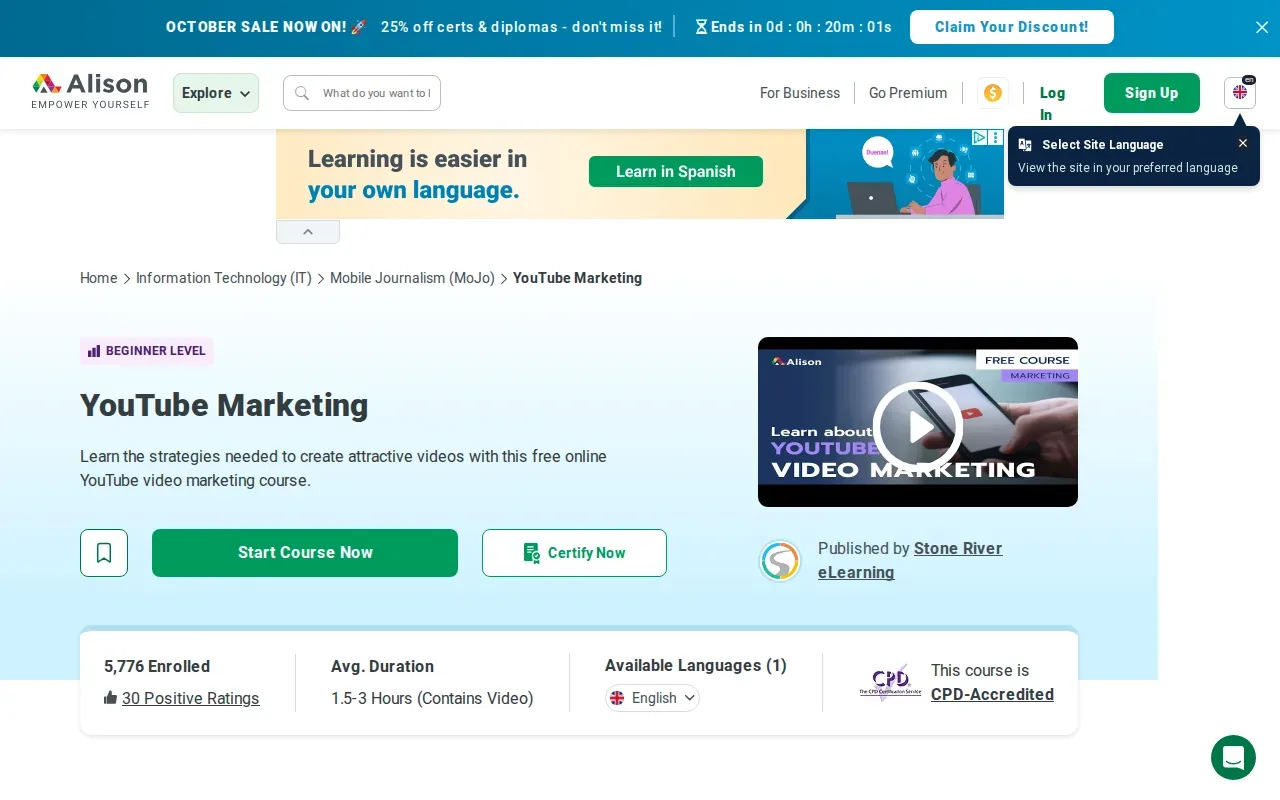Click the Certify Now button

[x=574, y=553]
